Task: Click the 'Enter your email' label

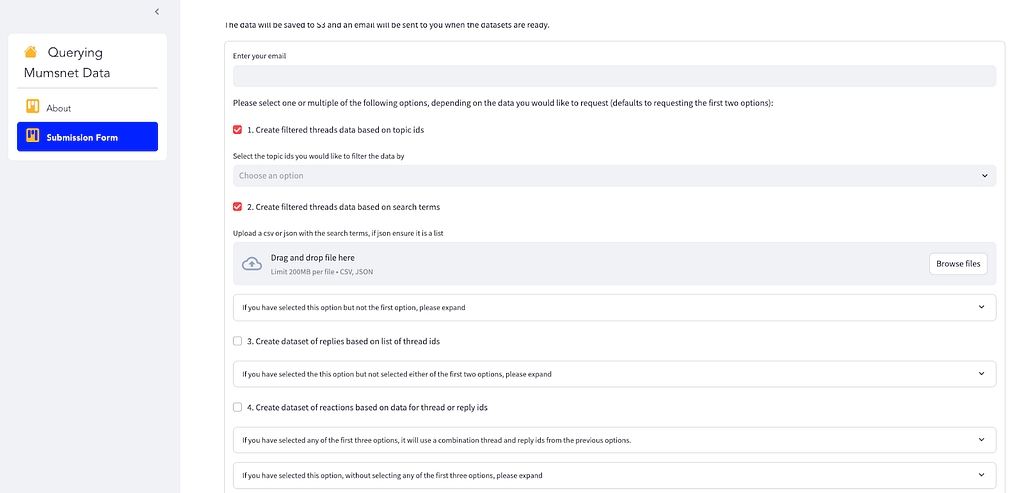Action: 259,56
